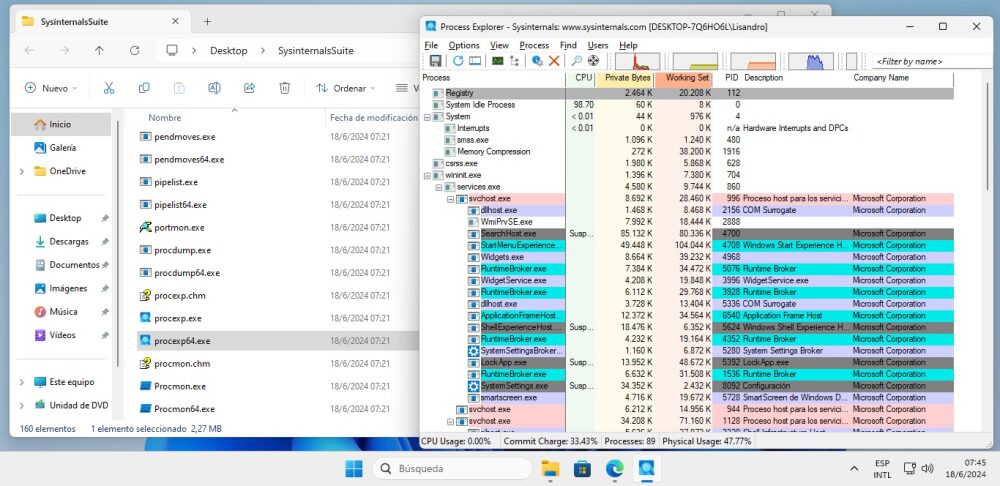
Task: Click the red X Kill Process icon
Action: pyautogui.click(x=554, y=61)
